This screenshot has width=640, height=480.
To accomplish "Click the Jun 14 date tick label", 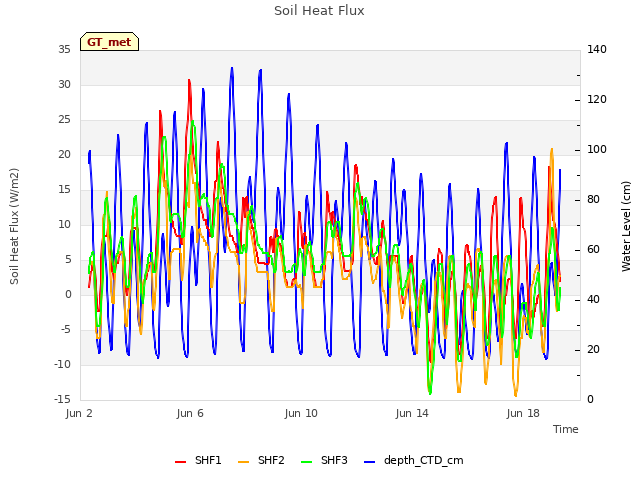I will click(x=412, y=413).
